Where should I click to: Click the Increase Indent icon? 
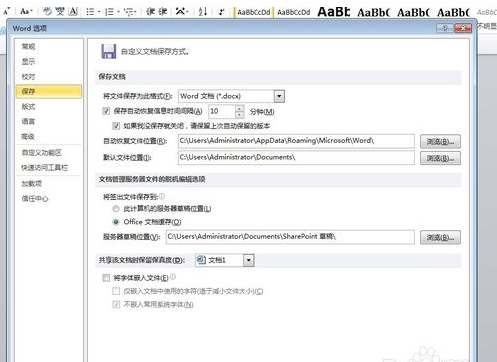click(163, 12)
